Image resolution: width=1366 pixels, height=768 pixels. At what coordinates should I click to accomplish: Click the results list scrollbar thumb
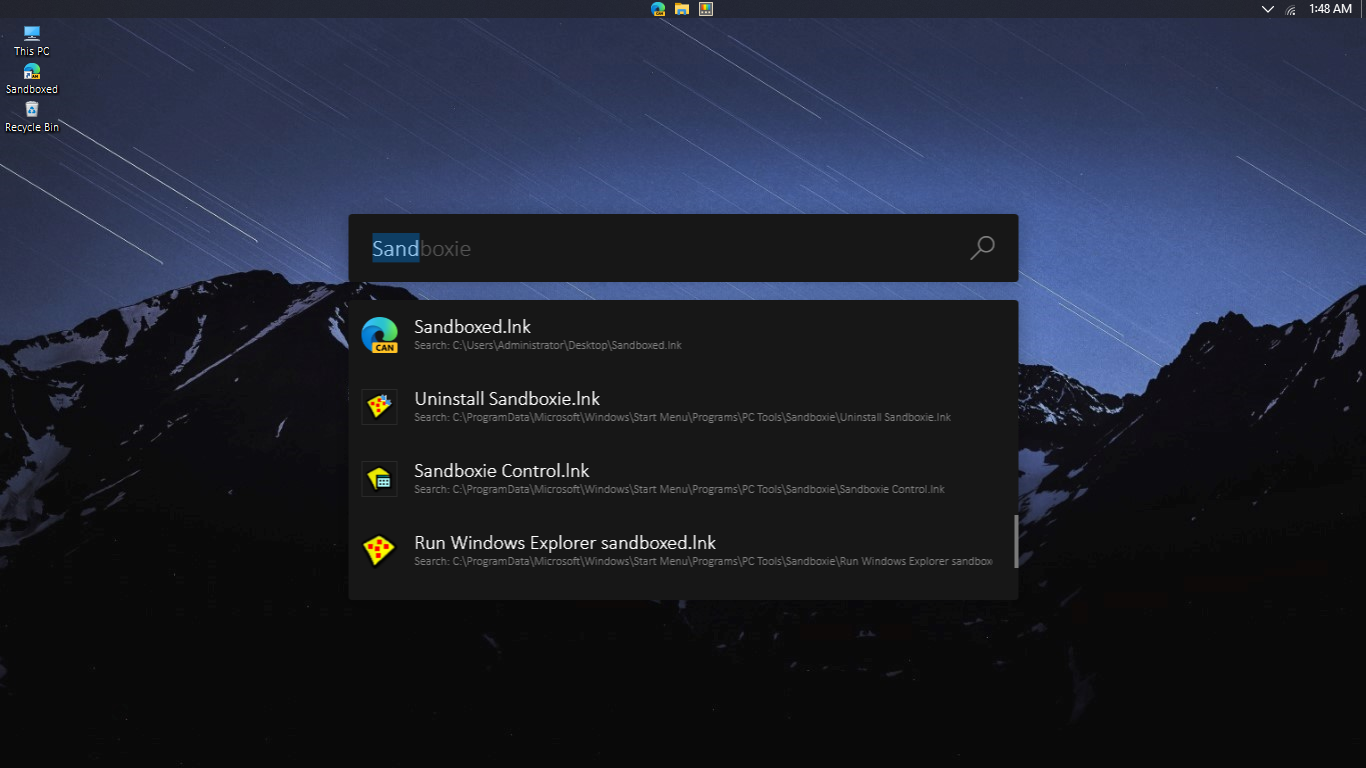click(1016, 541)
